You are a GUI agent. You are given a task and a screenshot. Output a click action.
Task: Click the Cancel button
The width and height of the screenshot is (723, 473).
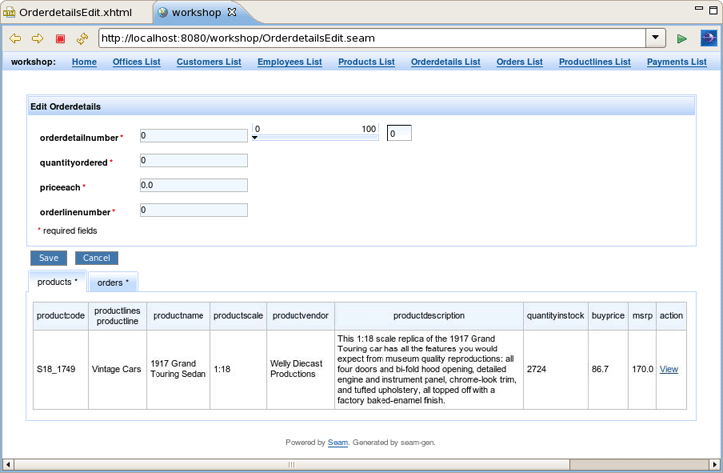pos(96,258)
